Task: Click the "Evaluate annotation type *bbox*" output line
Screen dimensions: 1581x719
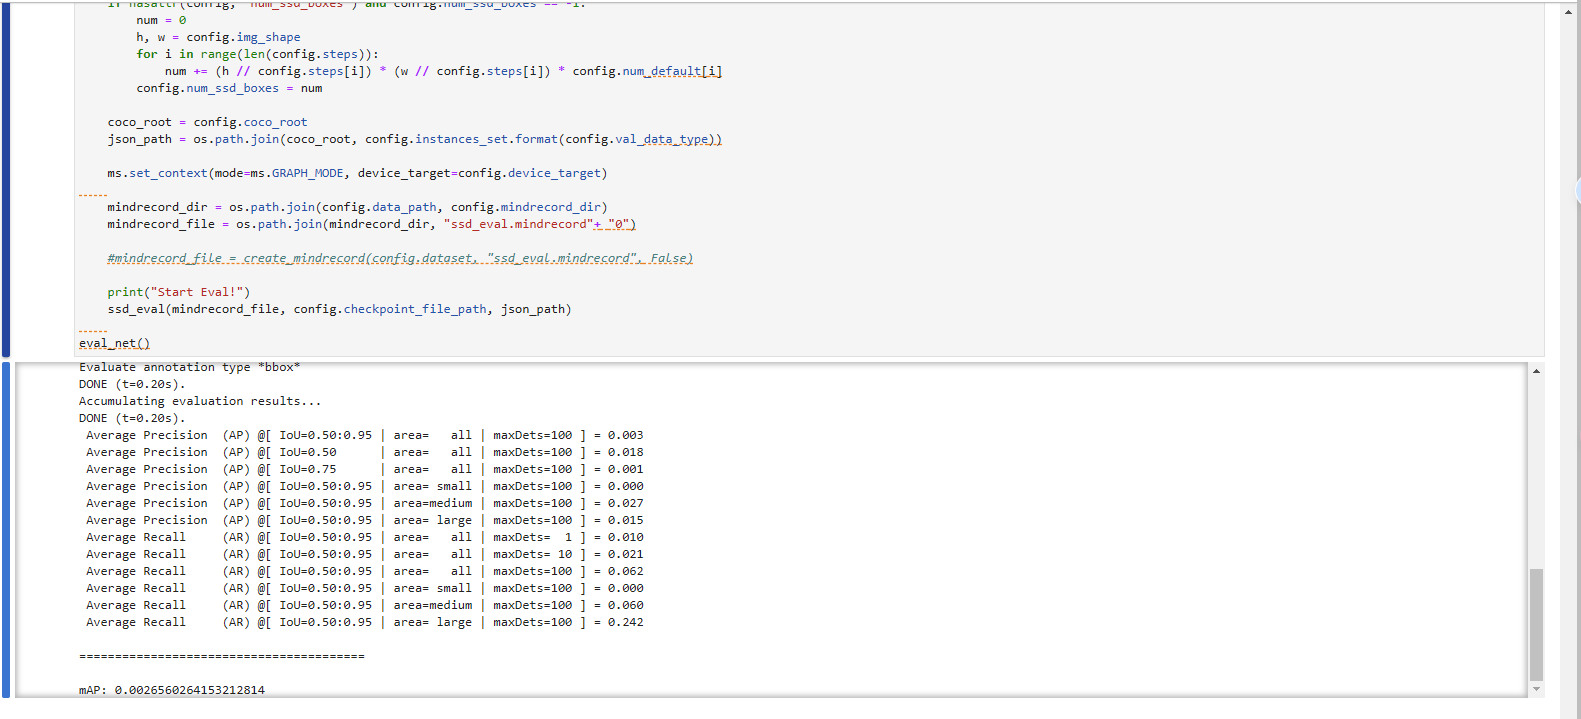Action: (189, 367)
